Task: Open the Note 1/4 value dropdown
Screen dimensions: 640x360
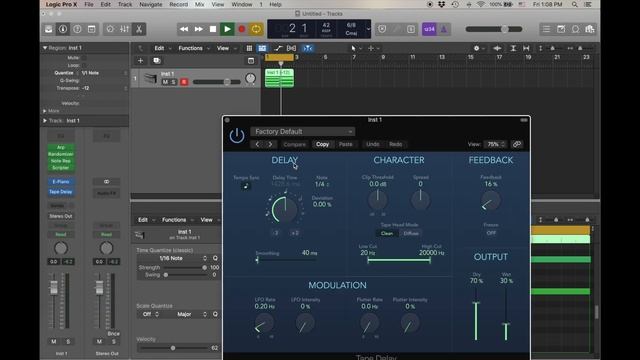Action: (322, 184)
